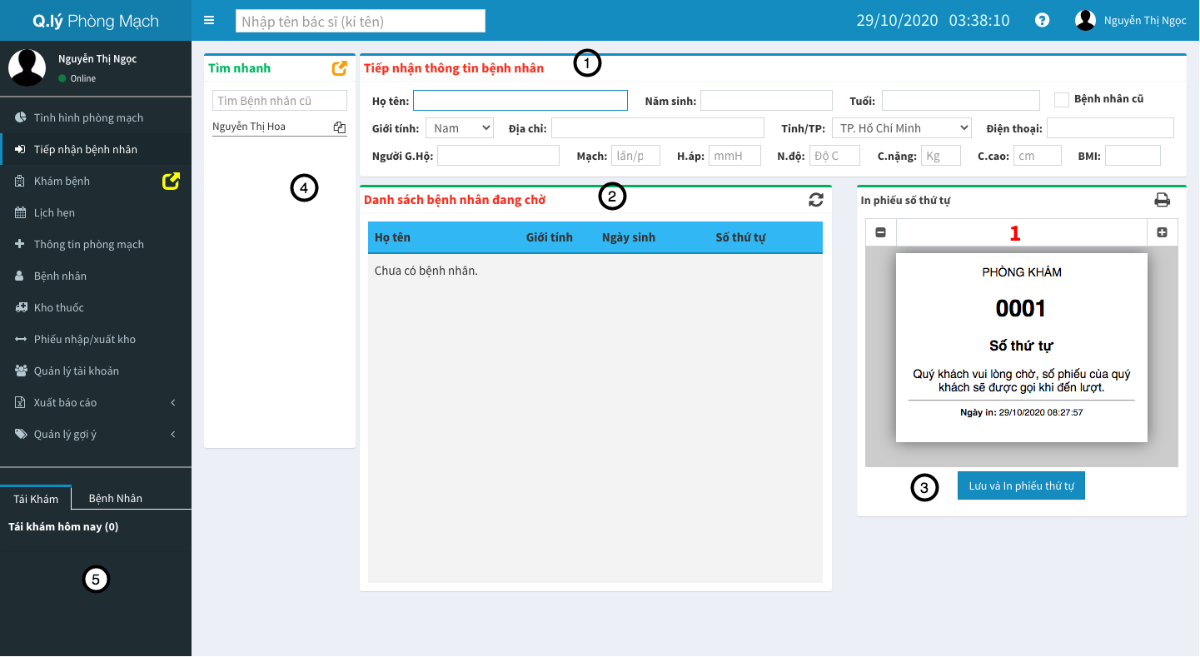Click the copy icon next to Nguyễn Thị Hoa
Viewport: 1200px width, 657px height.
tap(338, 125)
